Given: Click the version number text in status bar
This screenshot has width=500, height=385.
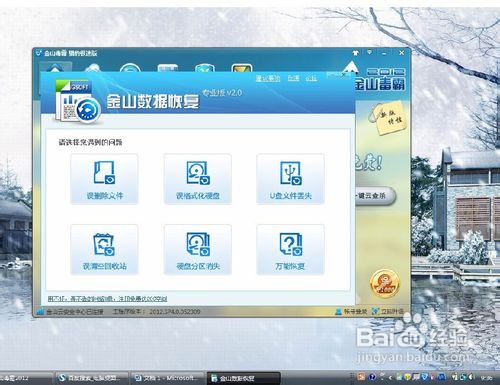Looking at the screenshot, I should pos(175,312).
